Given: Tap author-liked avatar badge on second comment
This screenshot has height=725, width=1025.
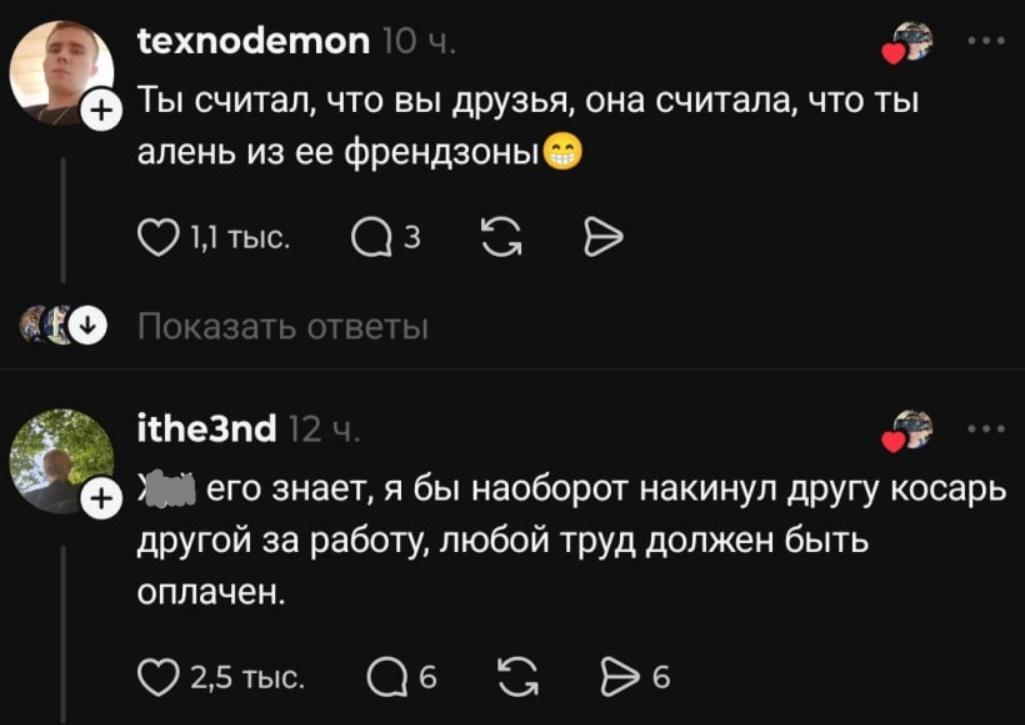Looking at the screenshot, I should click(x=907, y=431).
